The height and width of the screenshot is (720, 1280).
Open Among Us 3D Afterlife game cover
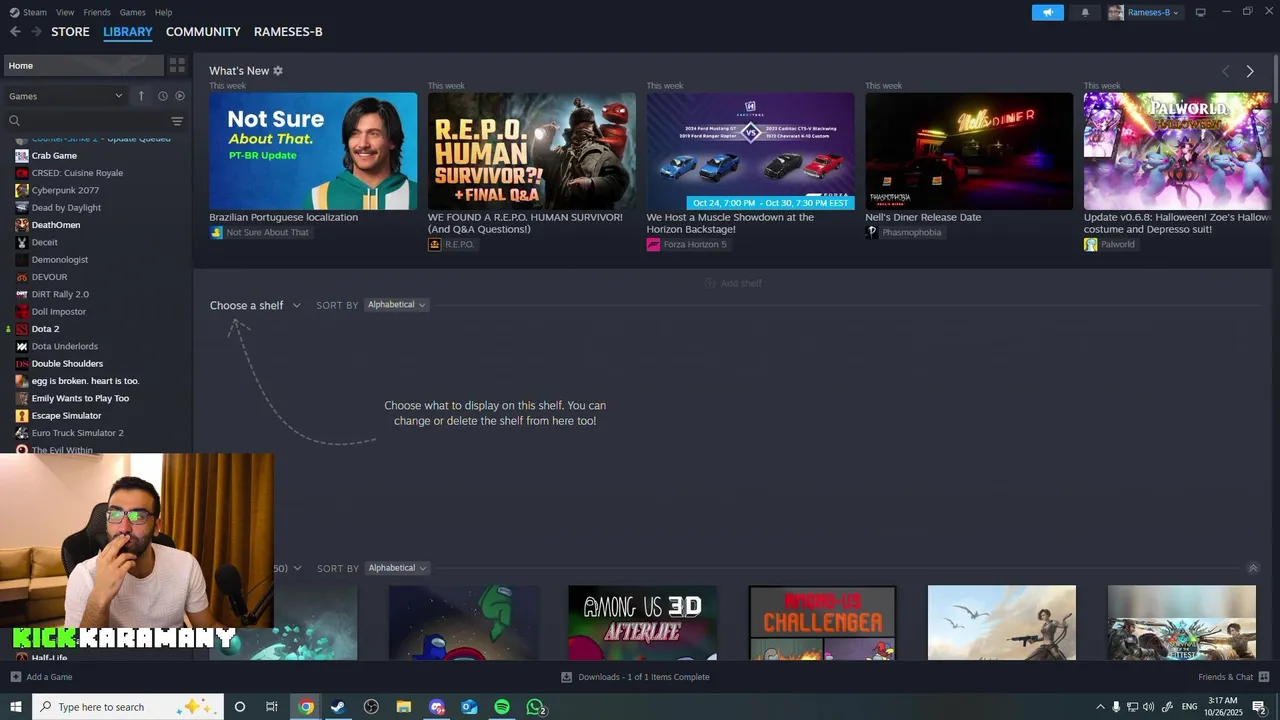click(x=642, y=622)
